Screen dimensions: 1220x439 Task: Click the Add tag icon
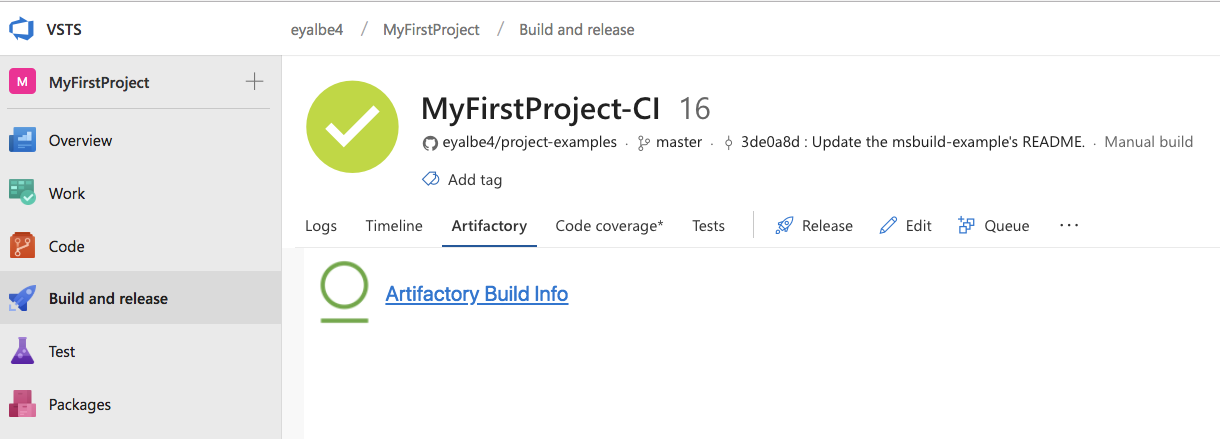(x=431, y=180)
